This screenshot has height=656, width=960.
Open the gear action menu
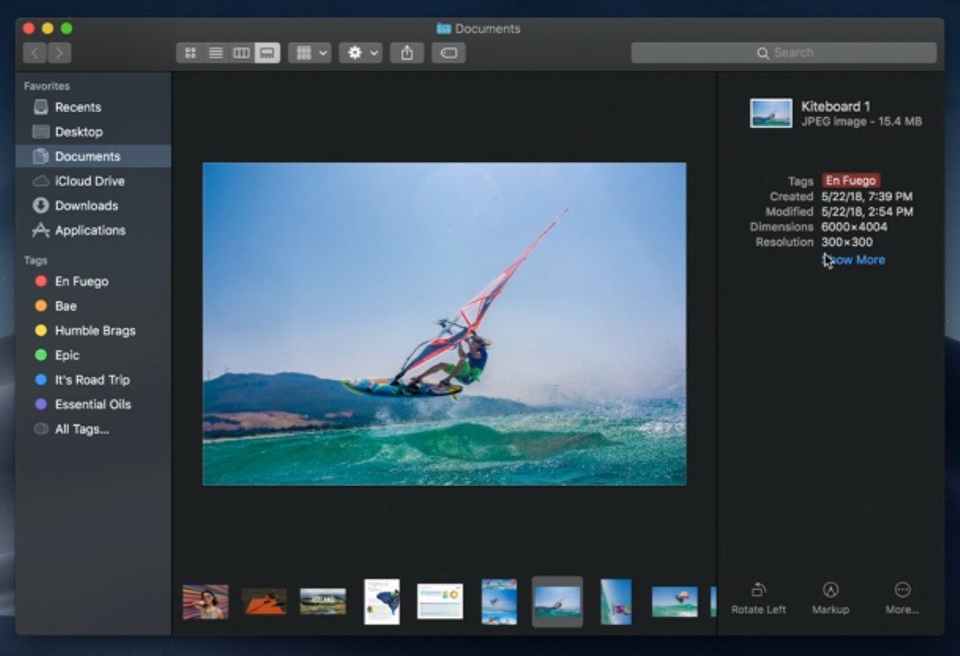pyautogui.click(x=361, y=53)
